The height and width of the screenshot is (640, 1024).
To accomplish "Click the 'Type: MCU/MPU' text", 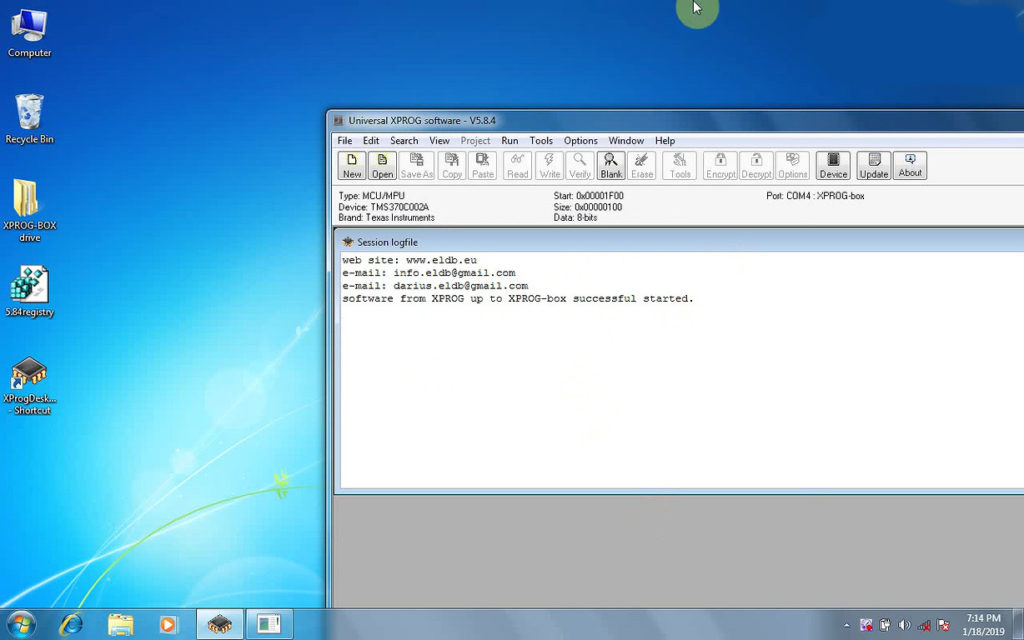I will (372, 196).
